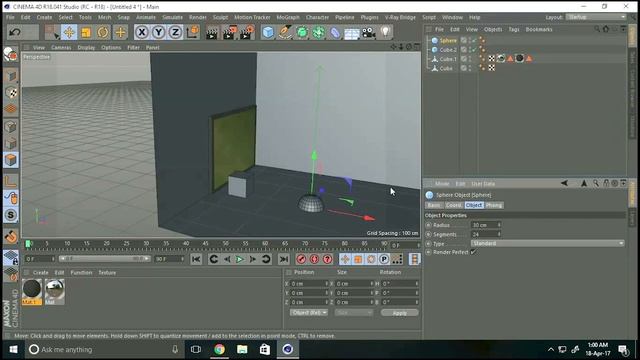Toggle Position key recording icon
Image resolution: width=640 pixels, height=360 pixels.
(345, 259)
